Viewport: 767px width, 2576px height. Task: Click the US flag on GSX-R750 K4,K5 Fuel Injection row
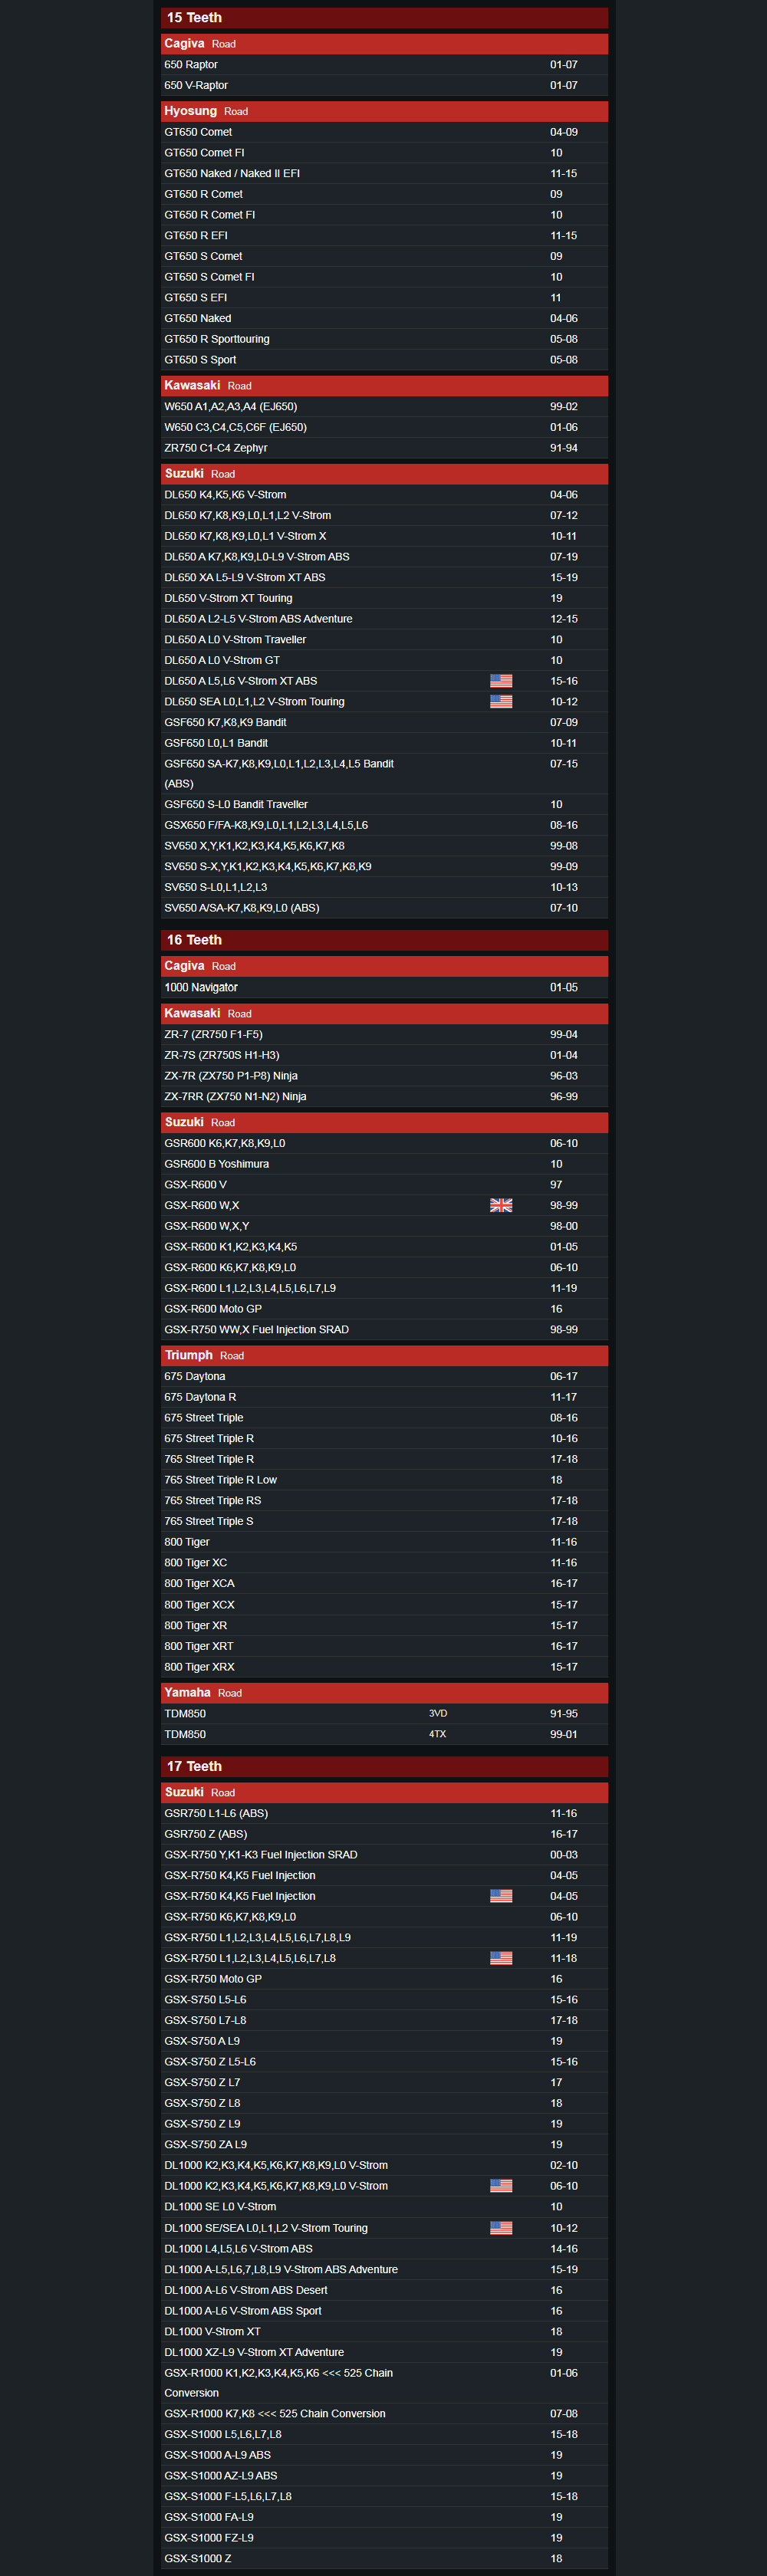point(501,1896)
